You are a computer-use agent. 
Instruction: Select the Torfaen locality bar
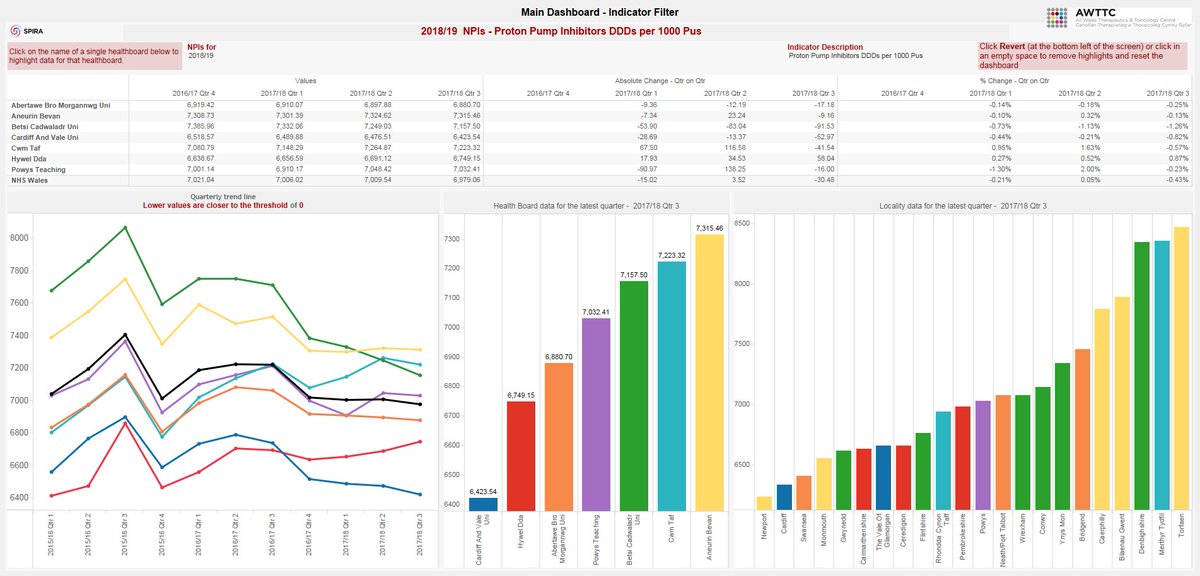click(x=1182, y=369)
